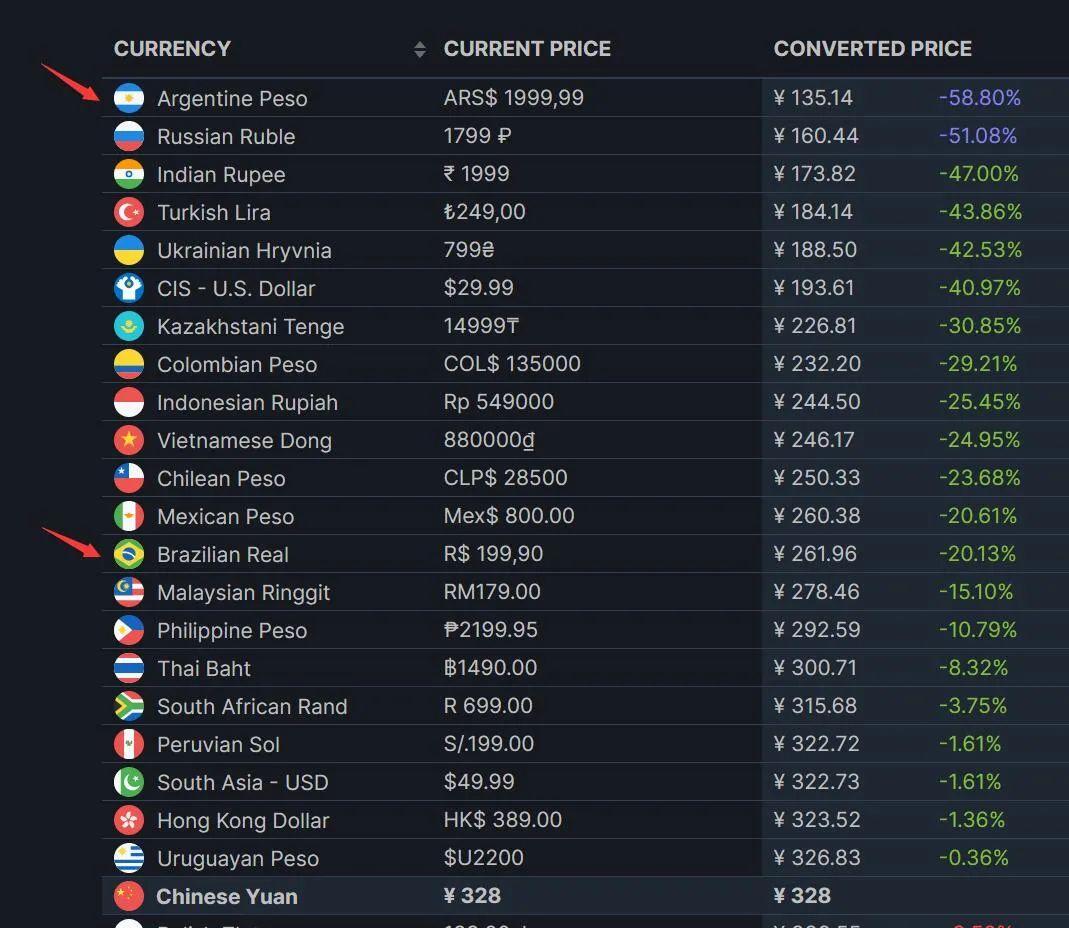Click the Malaysian Ringgit currency name
The height and width of the screenshot is (928, 1069).
click(243, 592)
